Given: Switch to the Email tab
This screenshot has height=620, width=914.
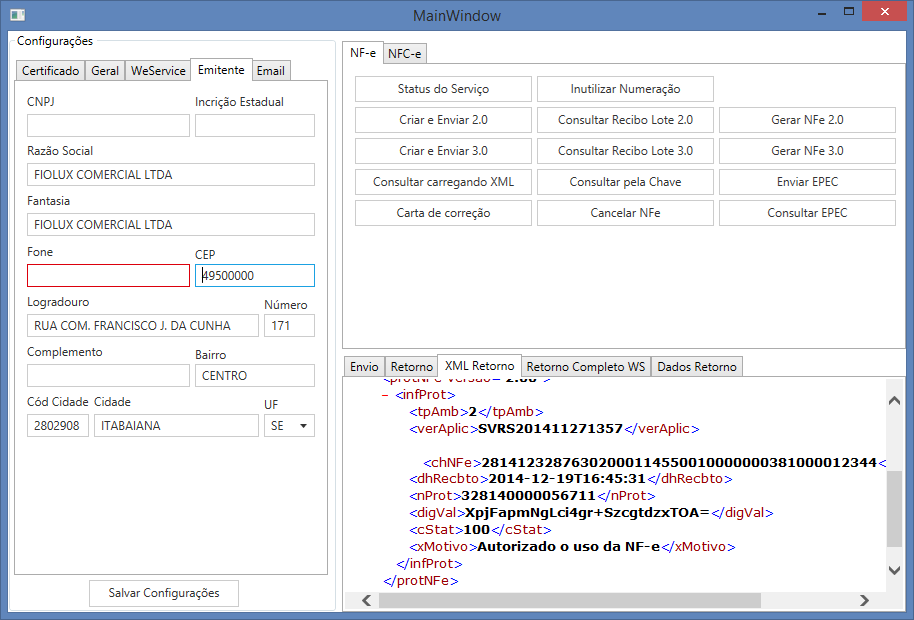Looking at the screenshot, I should point(270,71).
